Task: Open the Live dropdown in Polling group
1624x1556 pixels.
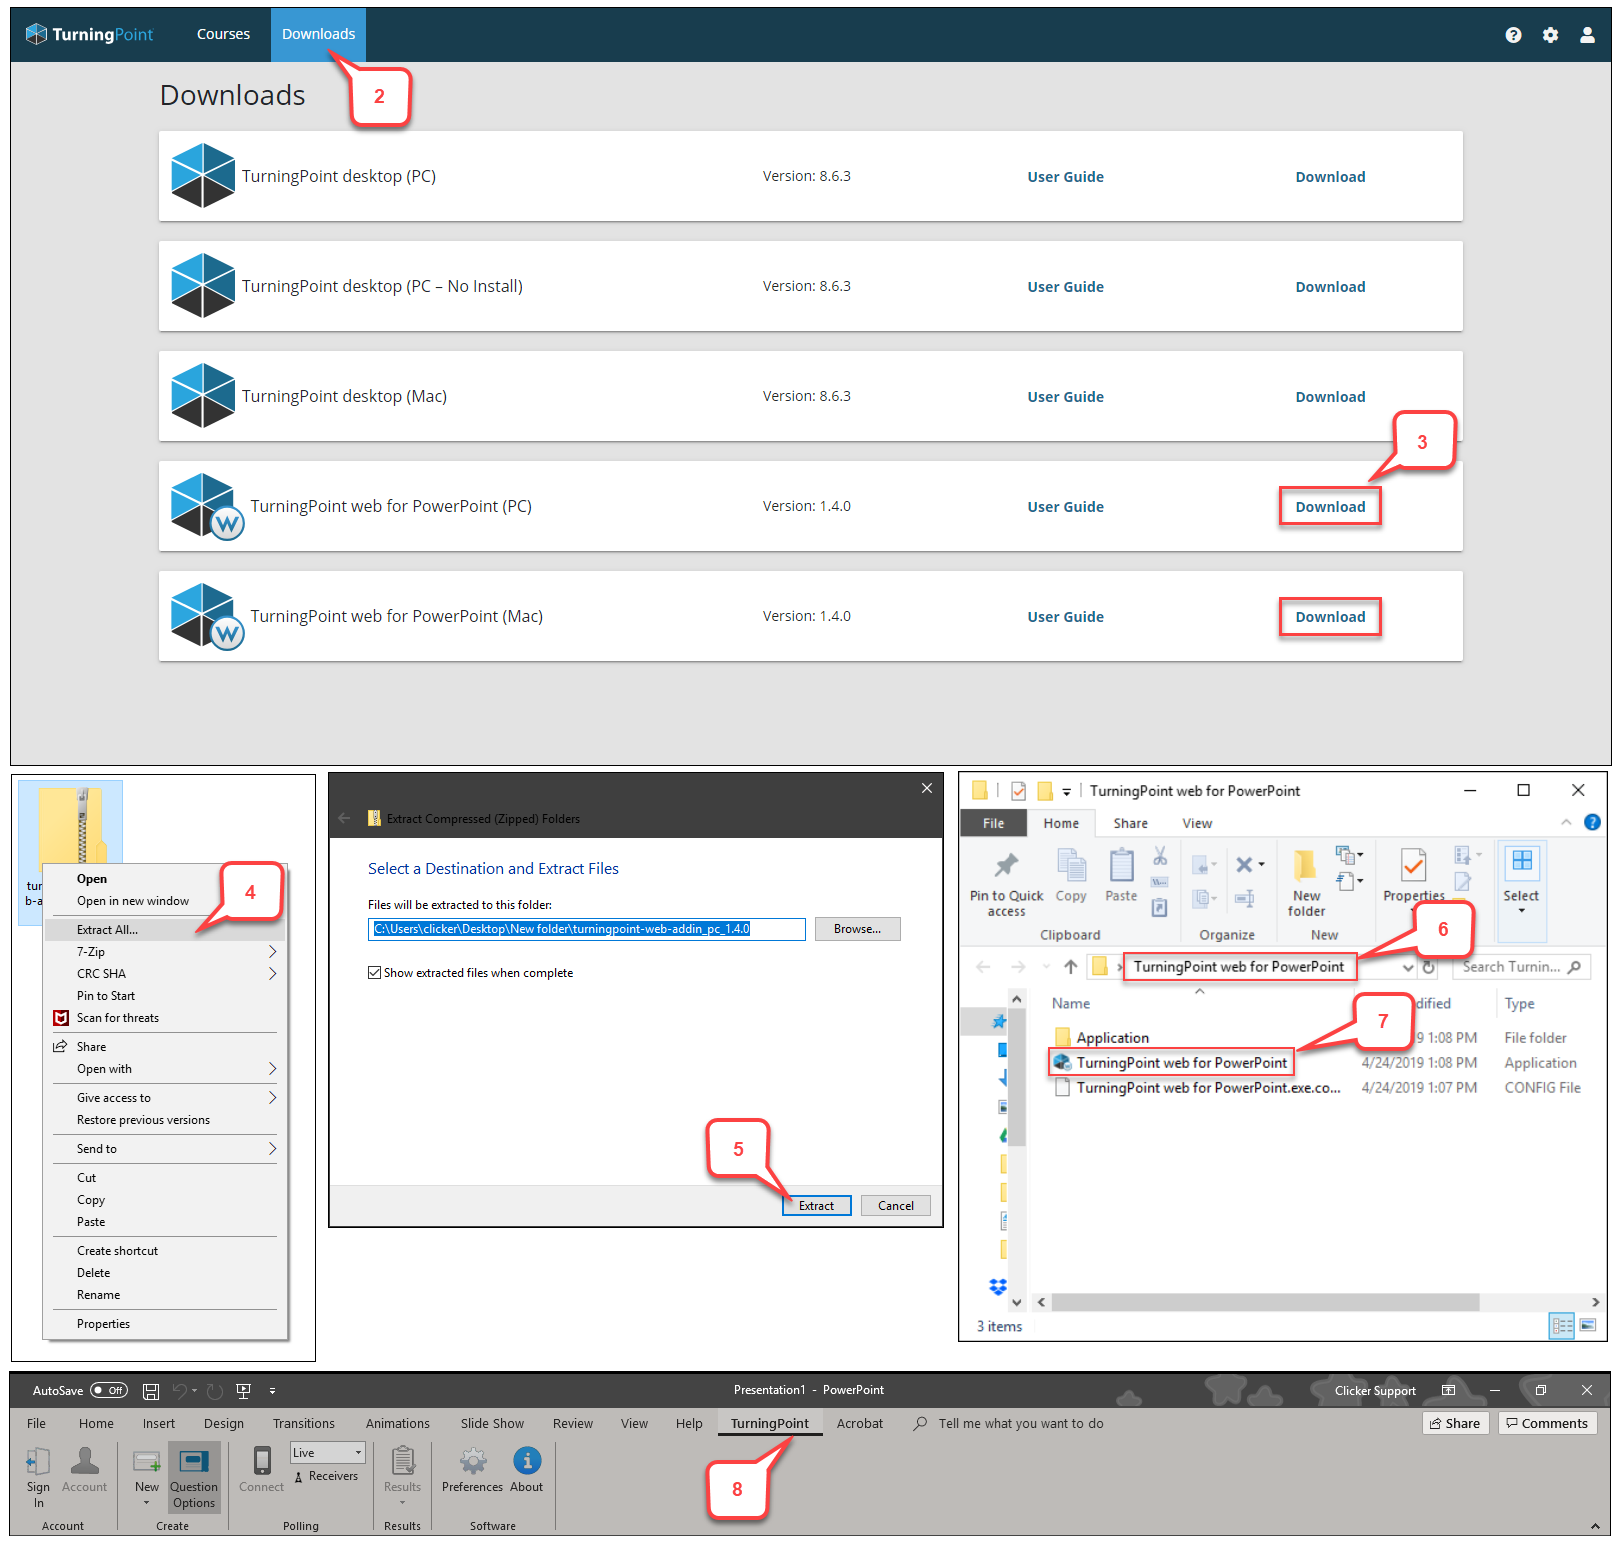Action: tap(328, 1452)
